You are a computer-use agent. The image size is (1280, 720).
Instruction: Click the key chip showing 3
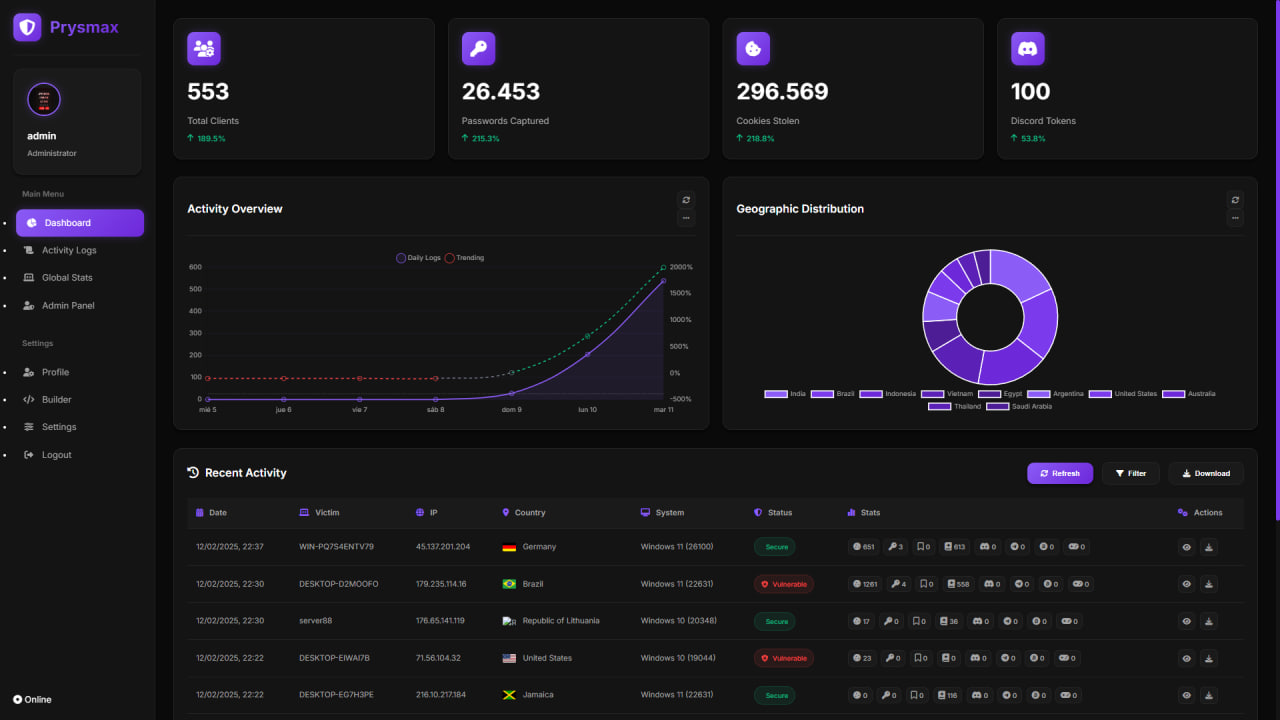click(894, 547)
